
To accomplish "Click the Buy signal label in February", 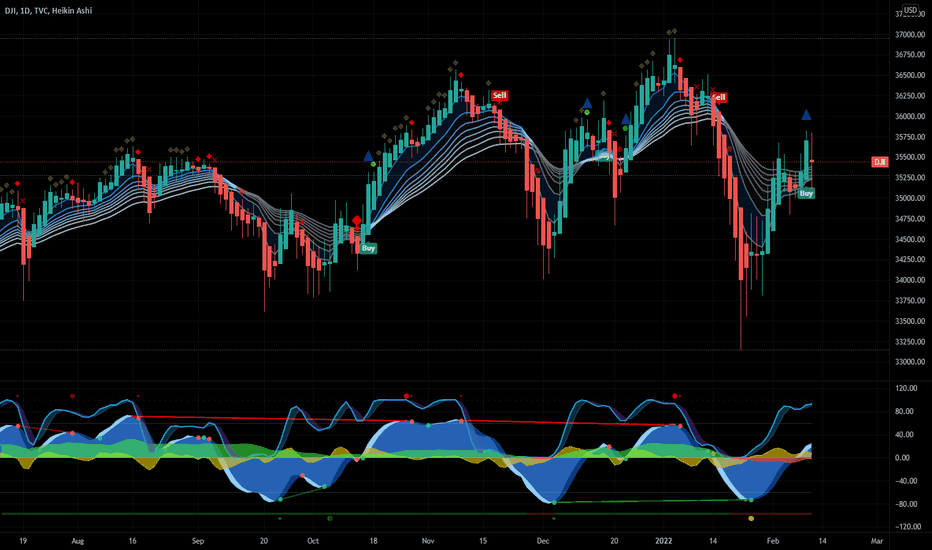I will click(806, 193).
